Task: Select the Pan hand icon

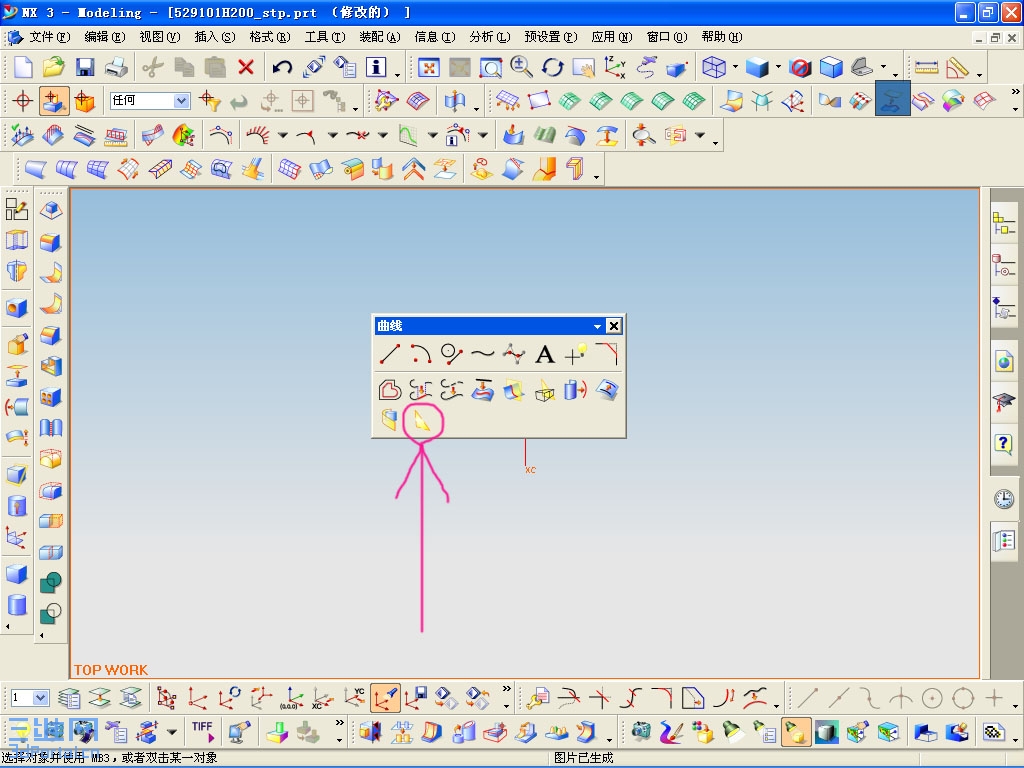Action: [x=583, y=67]
